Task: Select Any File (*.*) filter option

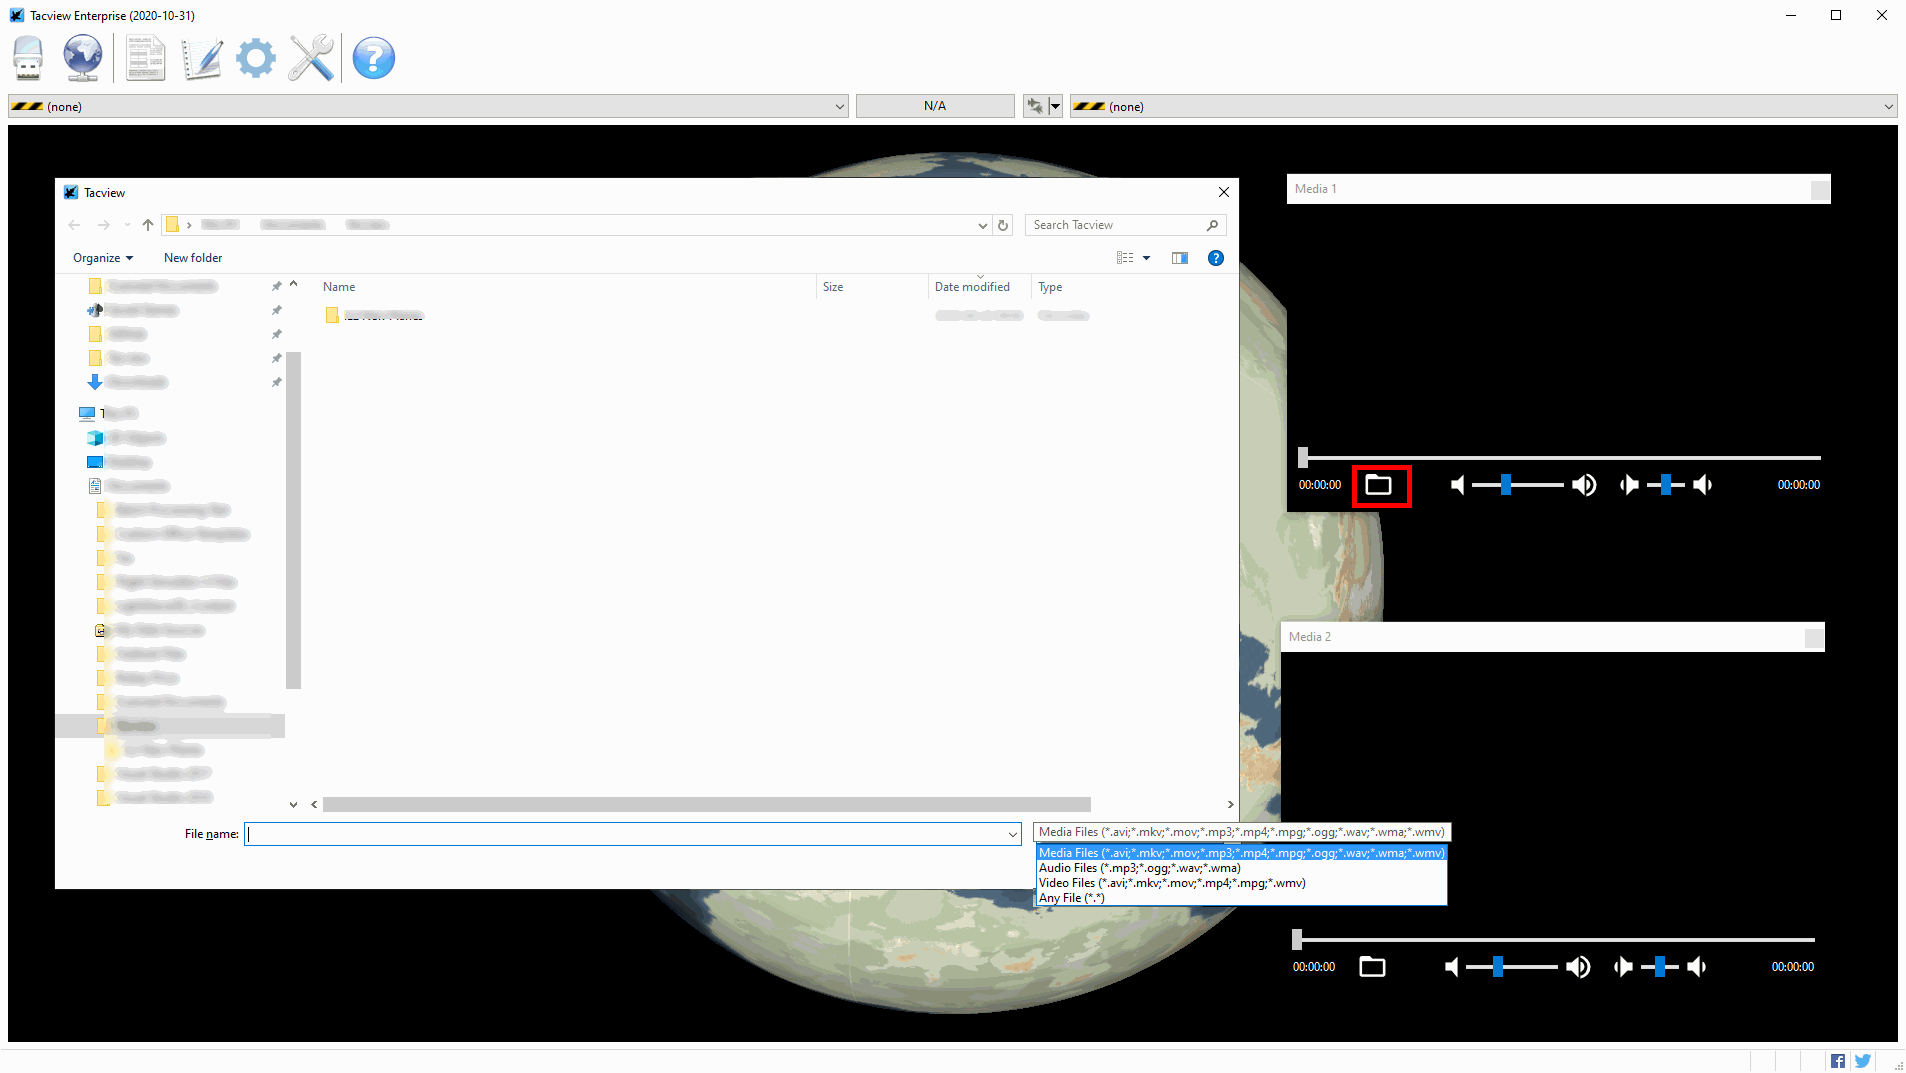Action: [x=1241, y=898]
